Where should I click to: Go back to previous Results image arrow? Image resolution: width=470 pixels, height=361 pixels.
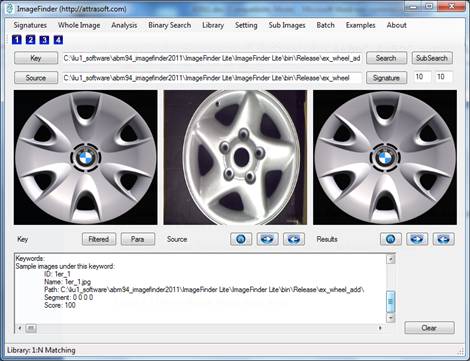[x=443, y=239]
